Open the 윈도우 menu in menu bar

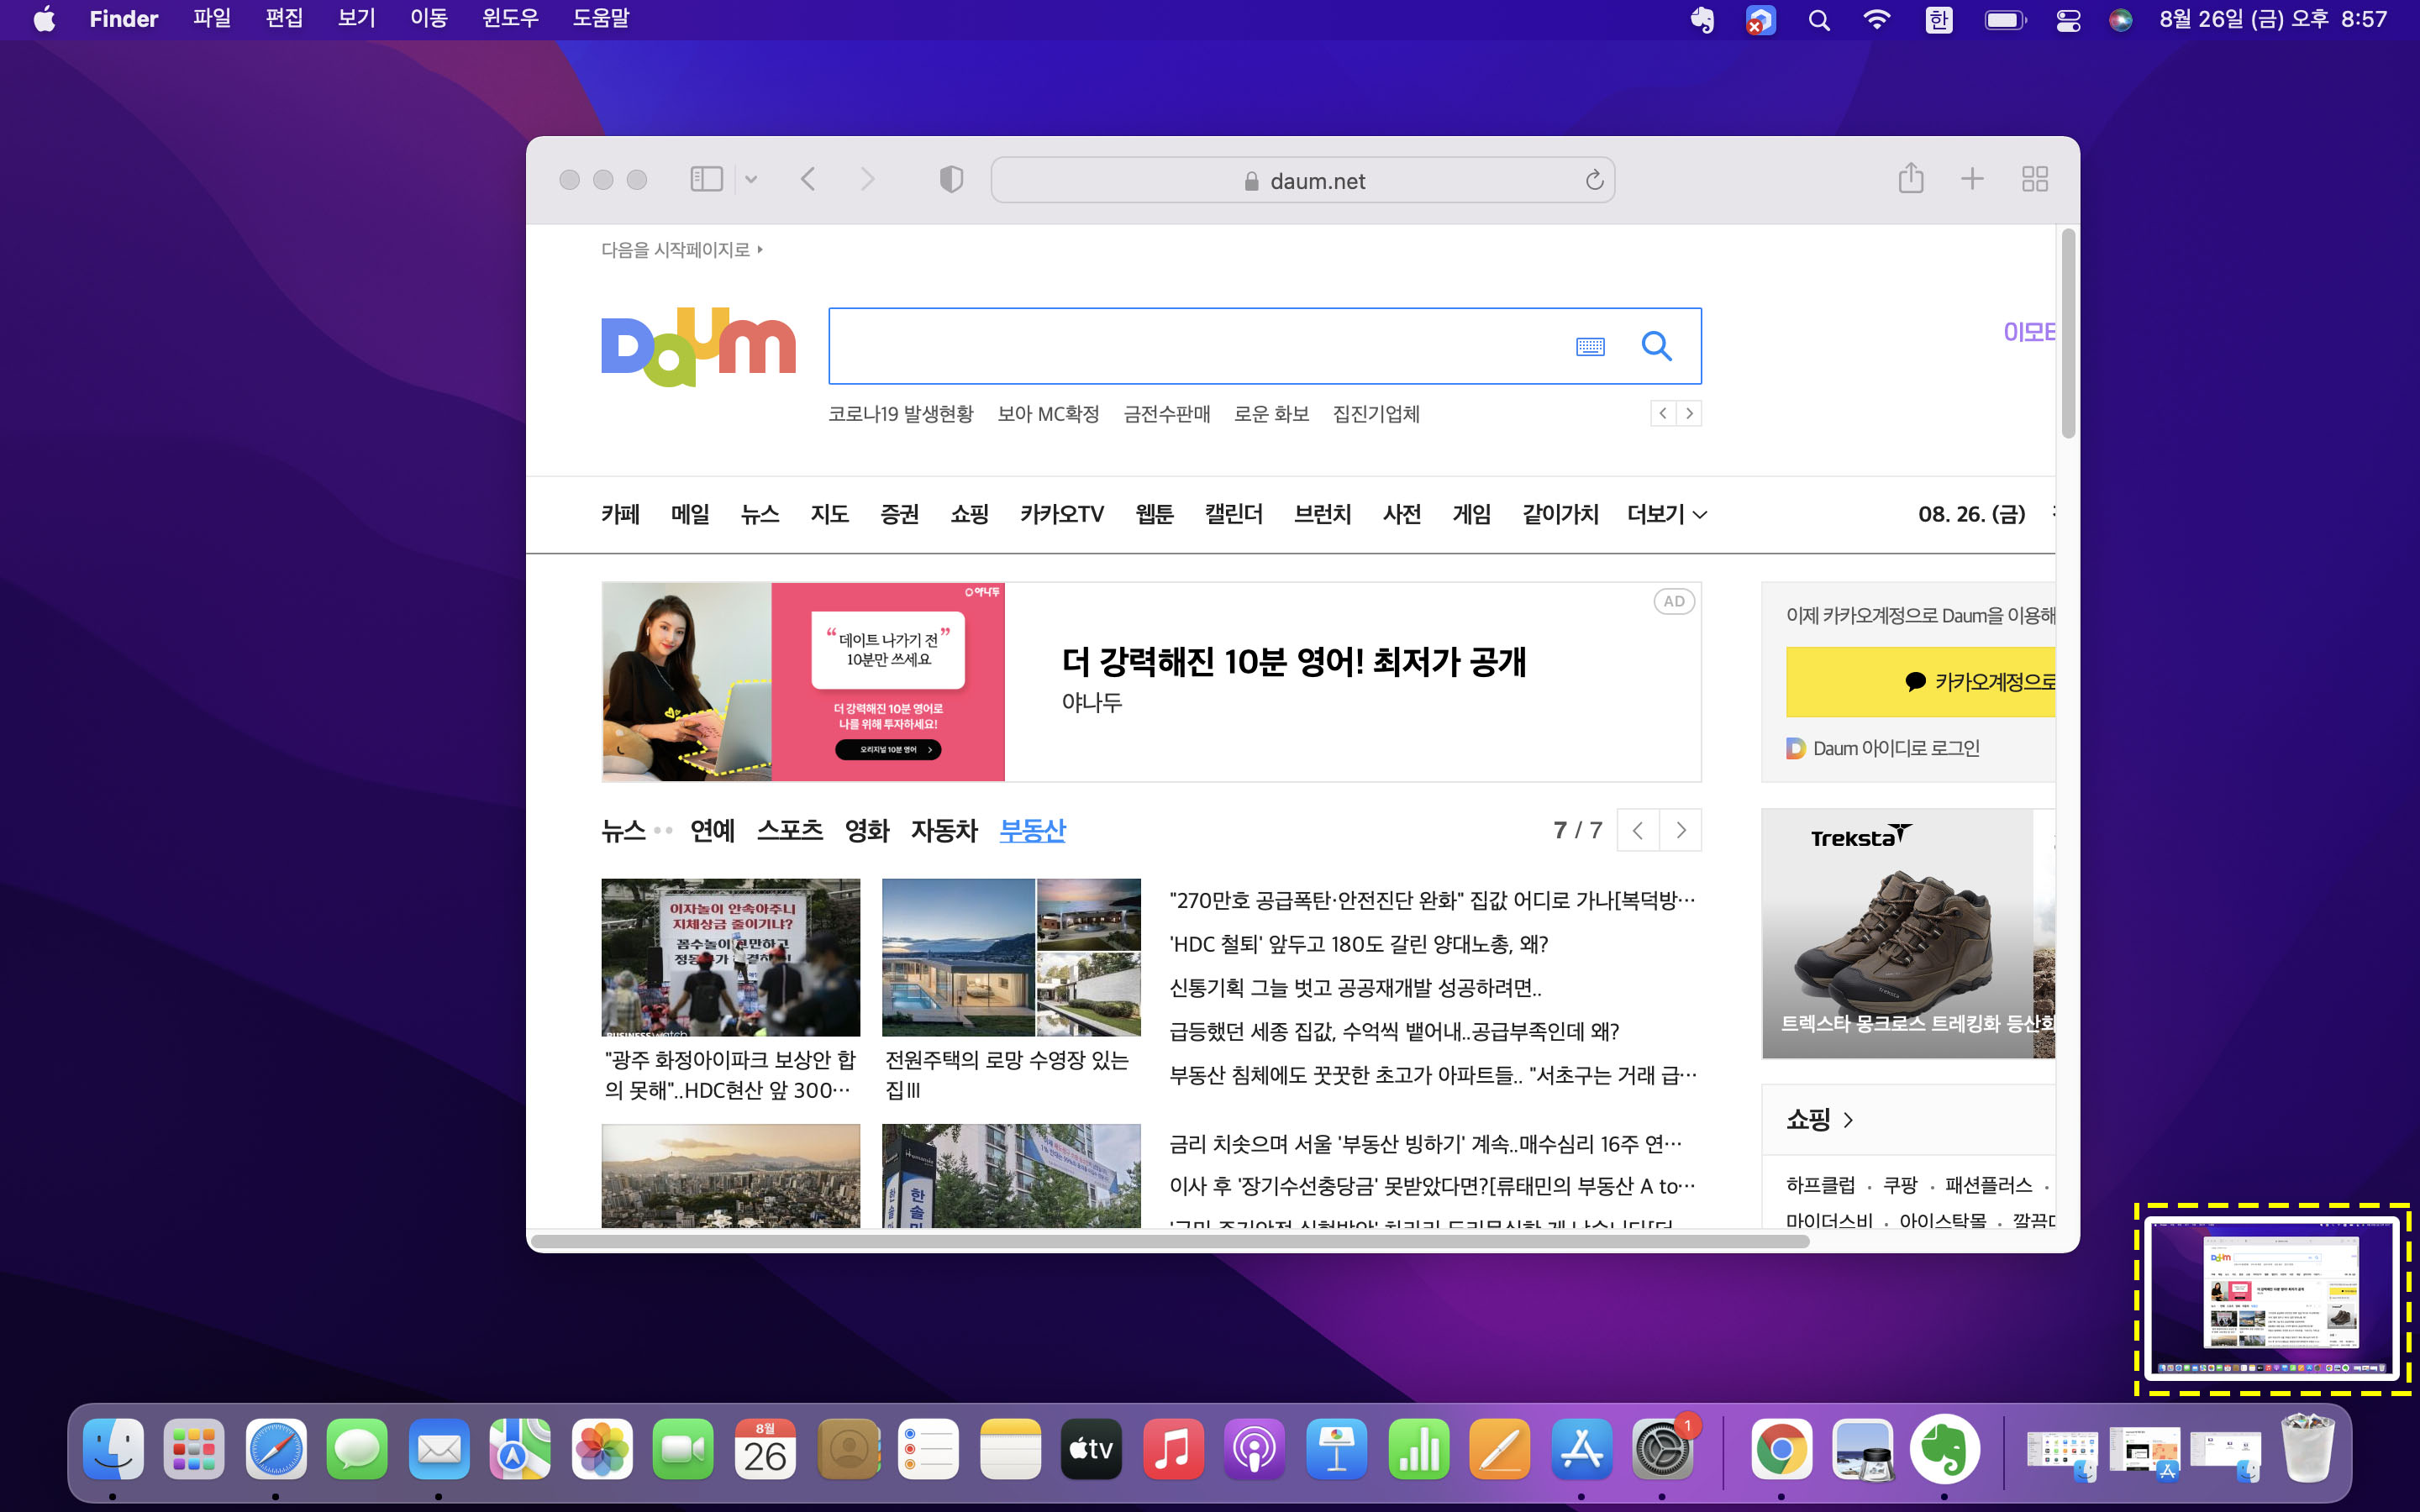pos(509,18)
